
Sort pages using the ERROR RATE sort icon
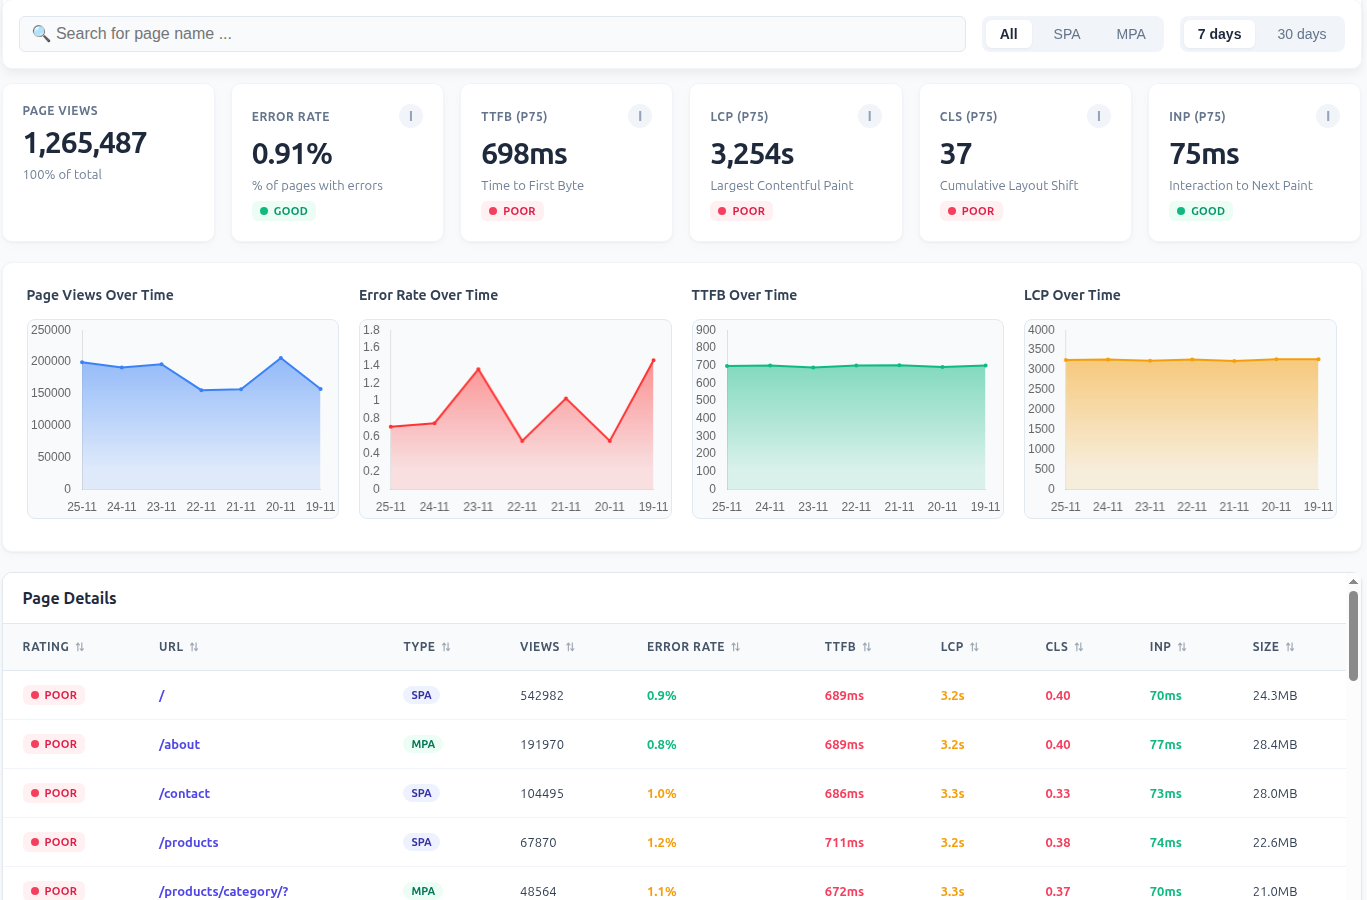click(x=735, y=646)
